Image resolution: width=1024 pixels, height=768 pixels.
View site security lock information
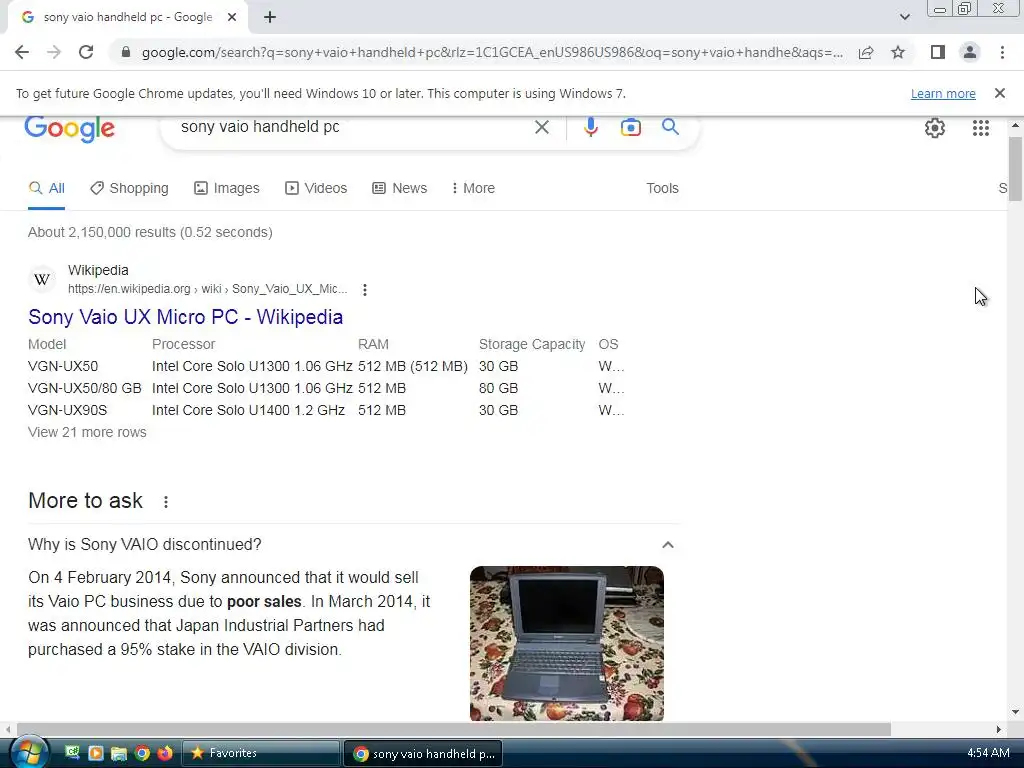[x=126, y=52]
